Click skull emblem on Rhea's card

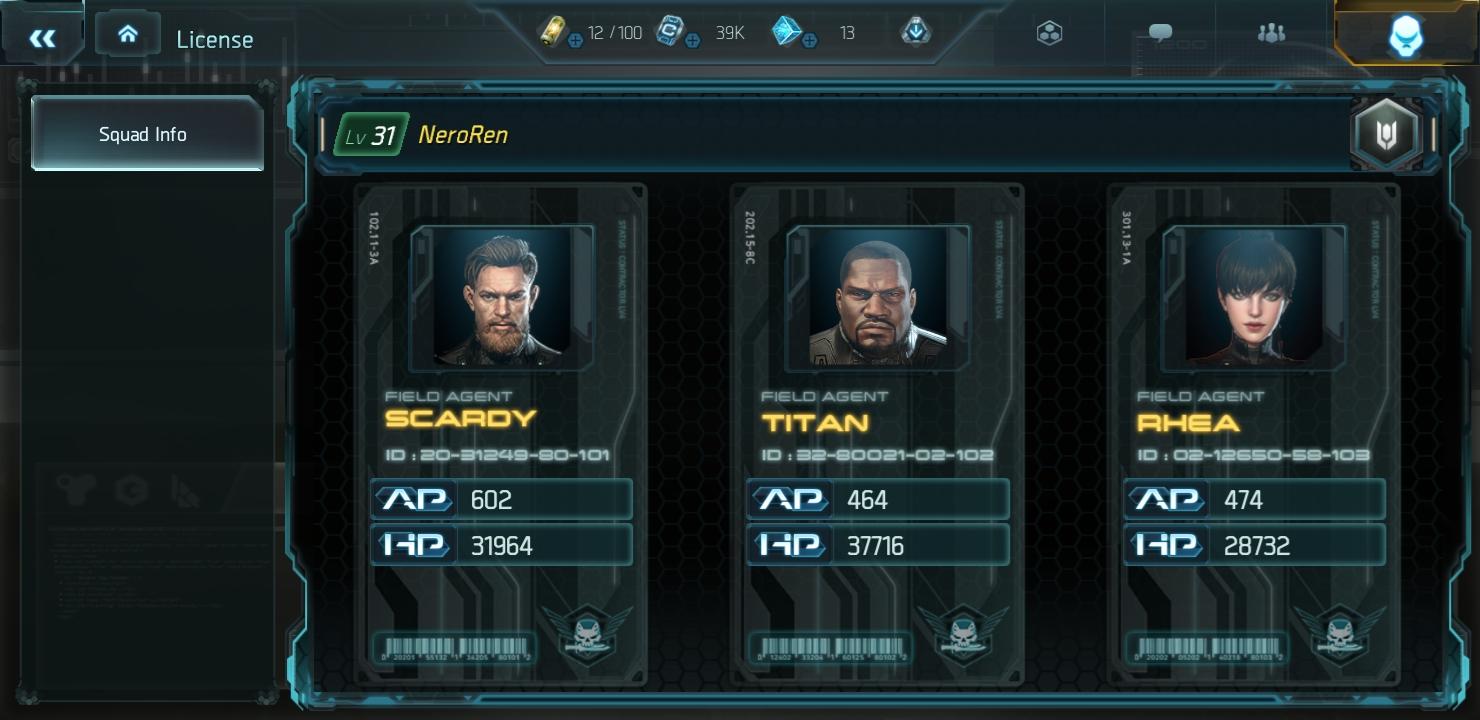[x=1338, y=634]
